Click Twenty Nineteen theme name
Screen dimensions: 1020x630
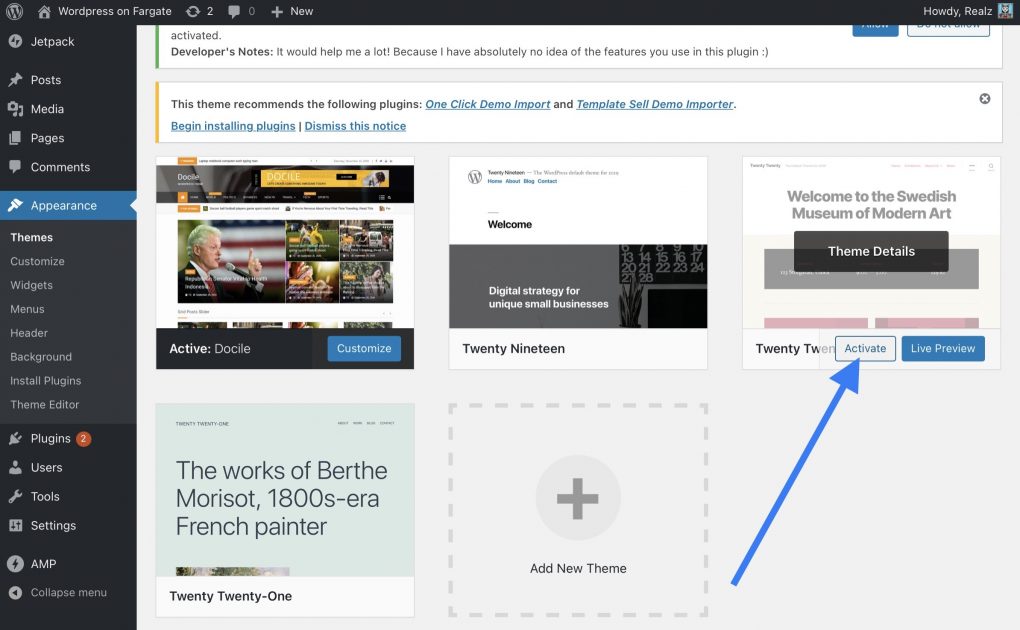tap(513, 348)
